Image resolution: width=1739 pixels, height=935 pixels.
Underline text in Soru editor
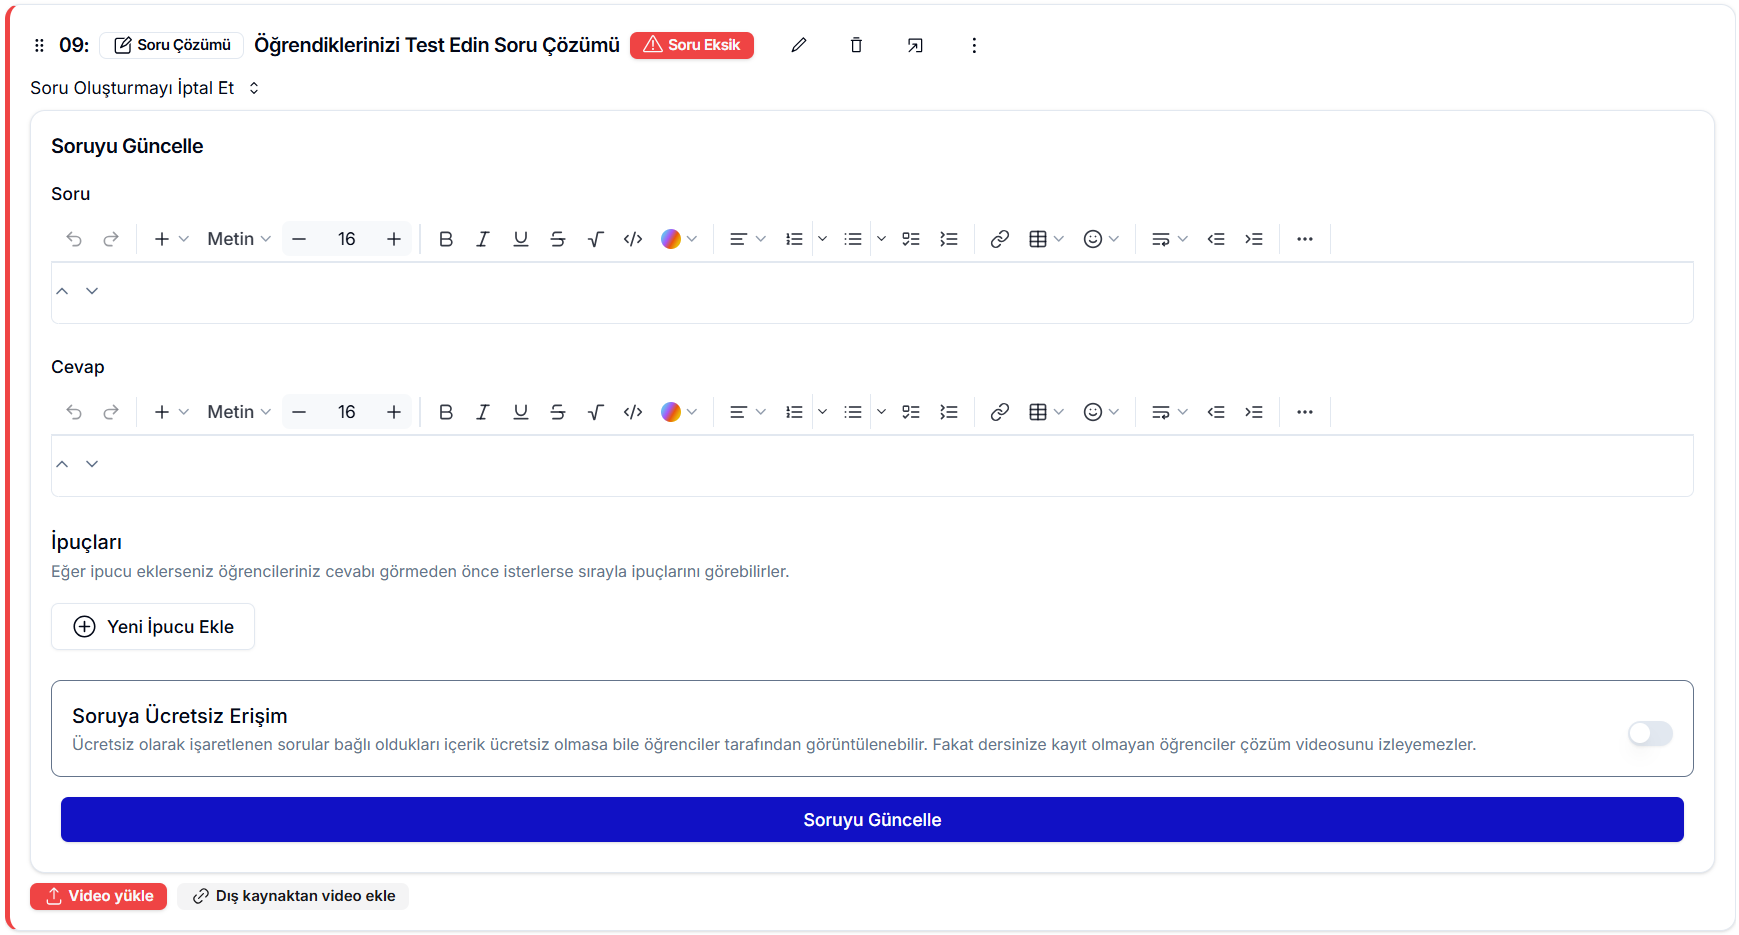point(521,239)
